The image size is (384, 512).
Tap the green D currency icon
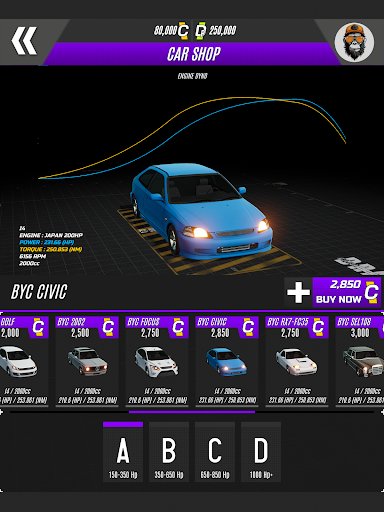200,31
